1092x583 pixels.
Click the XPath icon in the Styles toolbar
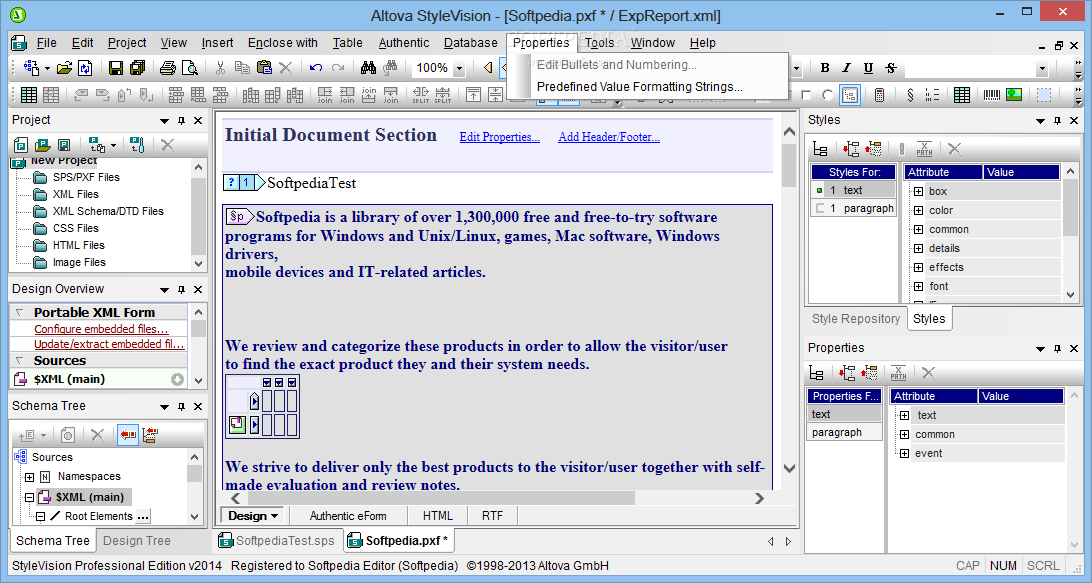click(923, 148)
